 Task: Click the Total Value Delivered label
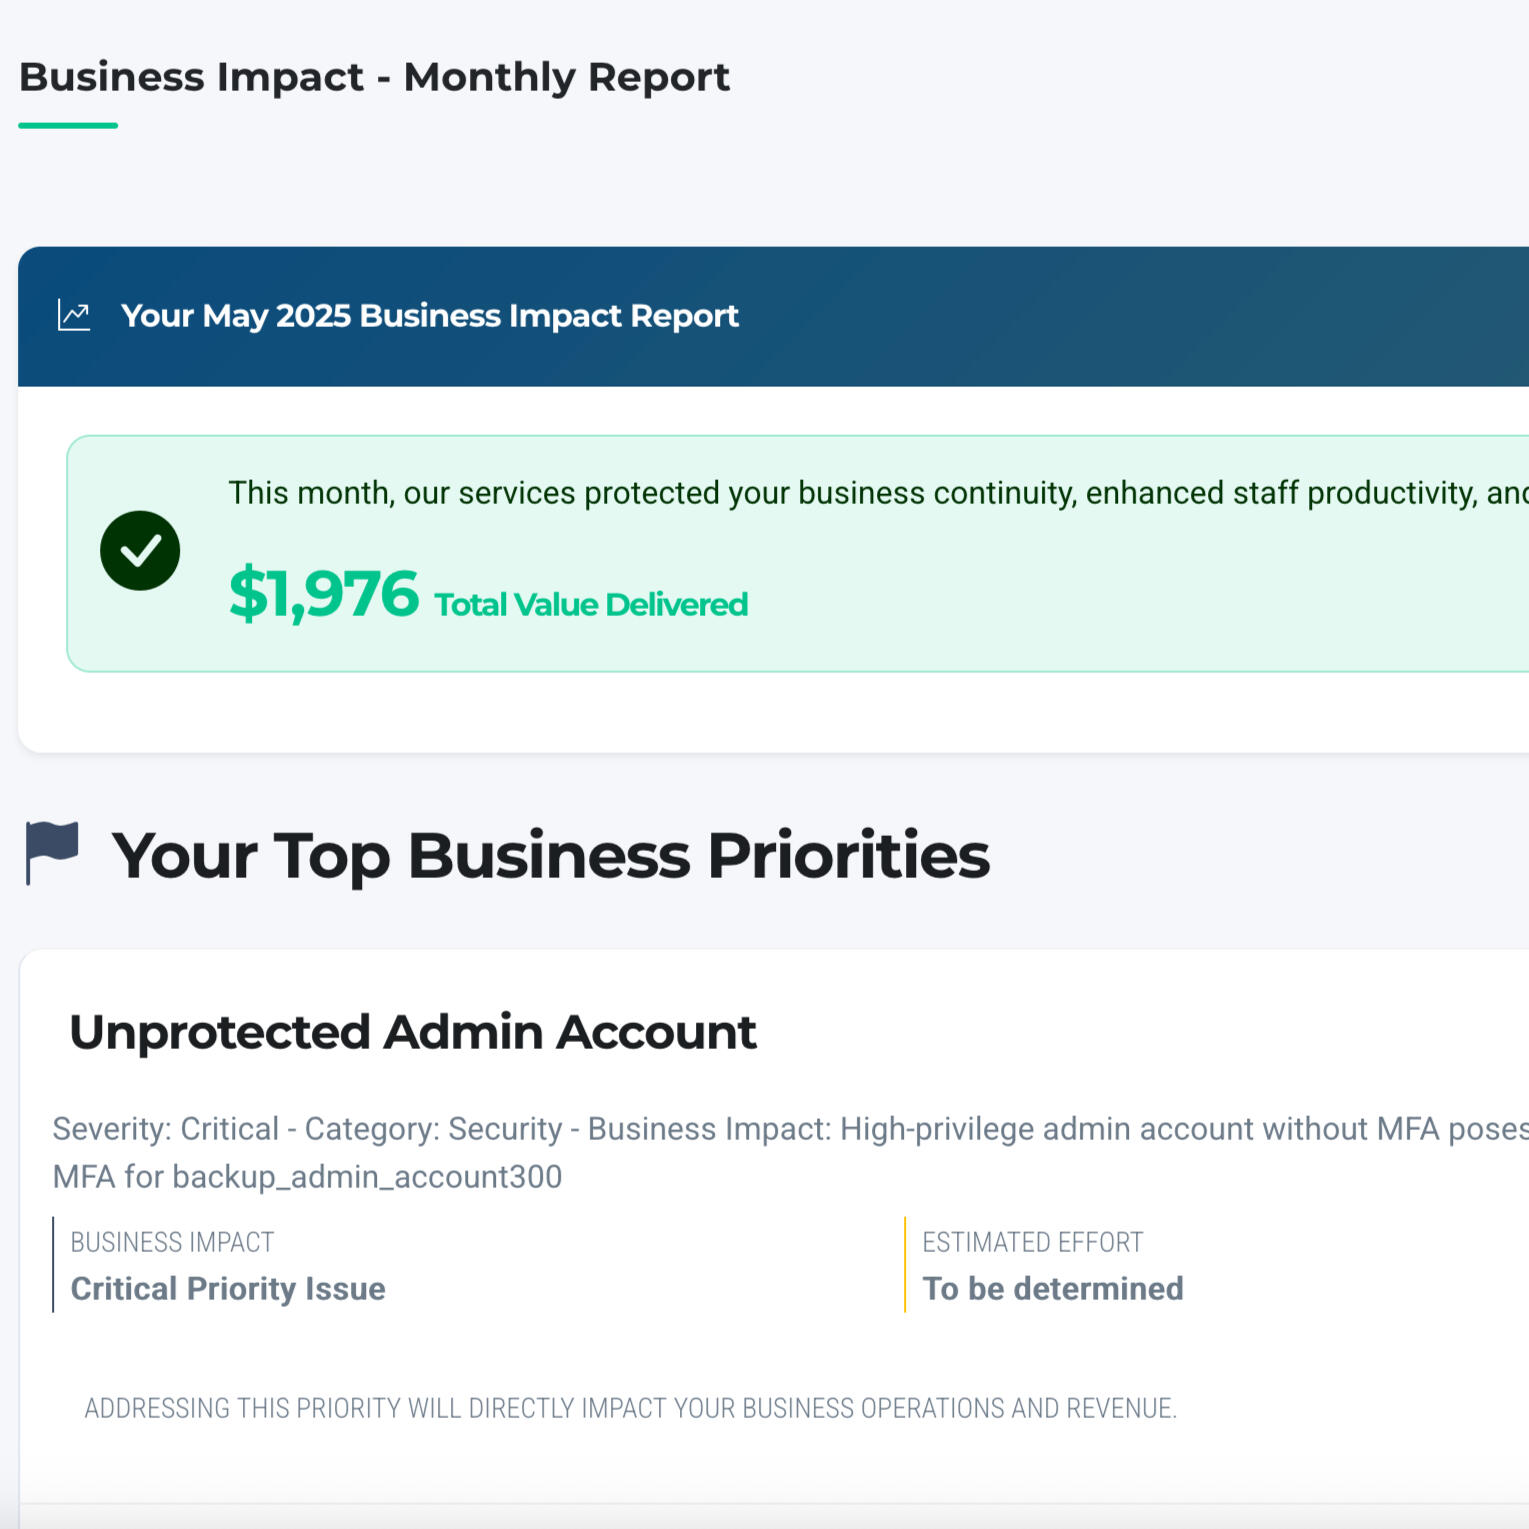click(591, 605)
